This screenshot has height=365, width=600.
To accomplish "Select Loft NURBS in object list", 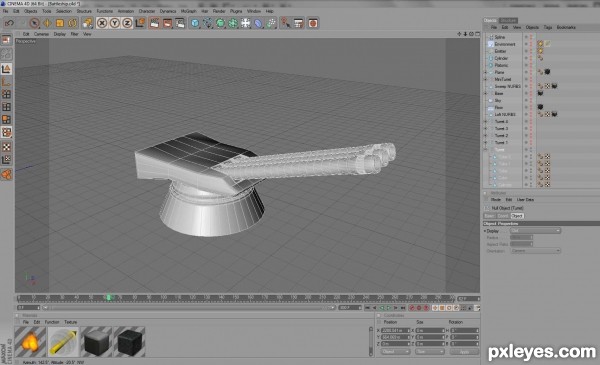I will click(505, 114).
